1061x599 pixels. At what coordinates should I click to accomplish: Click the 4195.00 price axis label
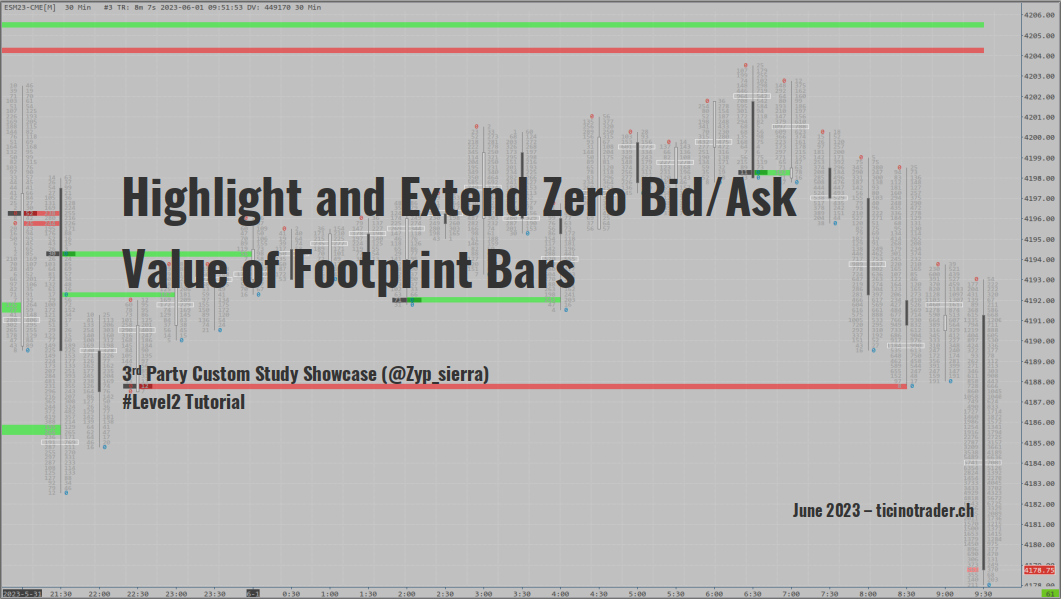point(1039,240)
